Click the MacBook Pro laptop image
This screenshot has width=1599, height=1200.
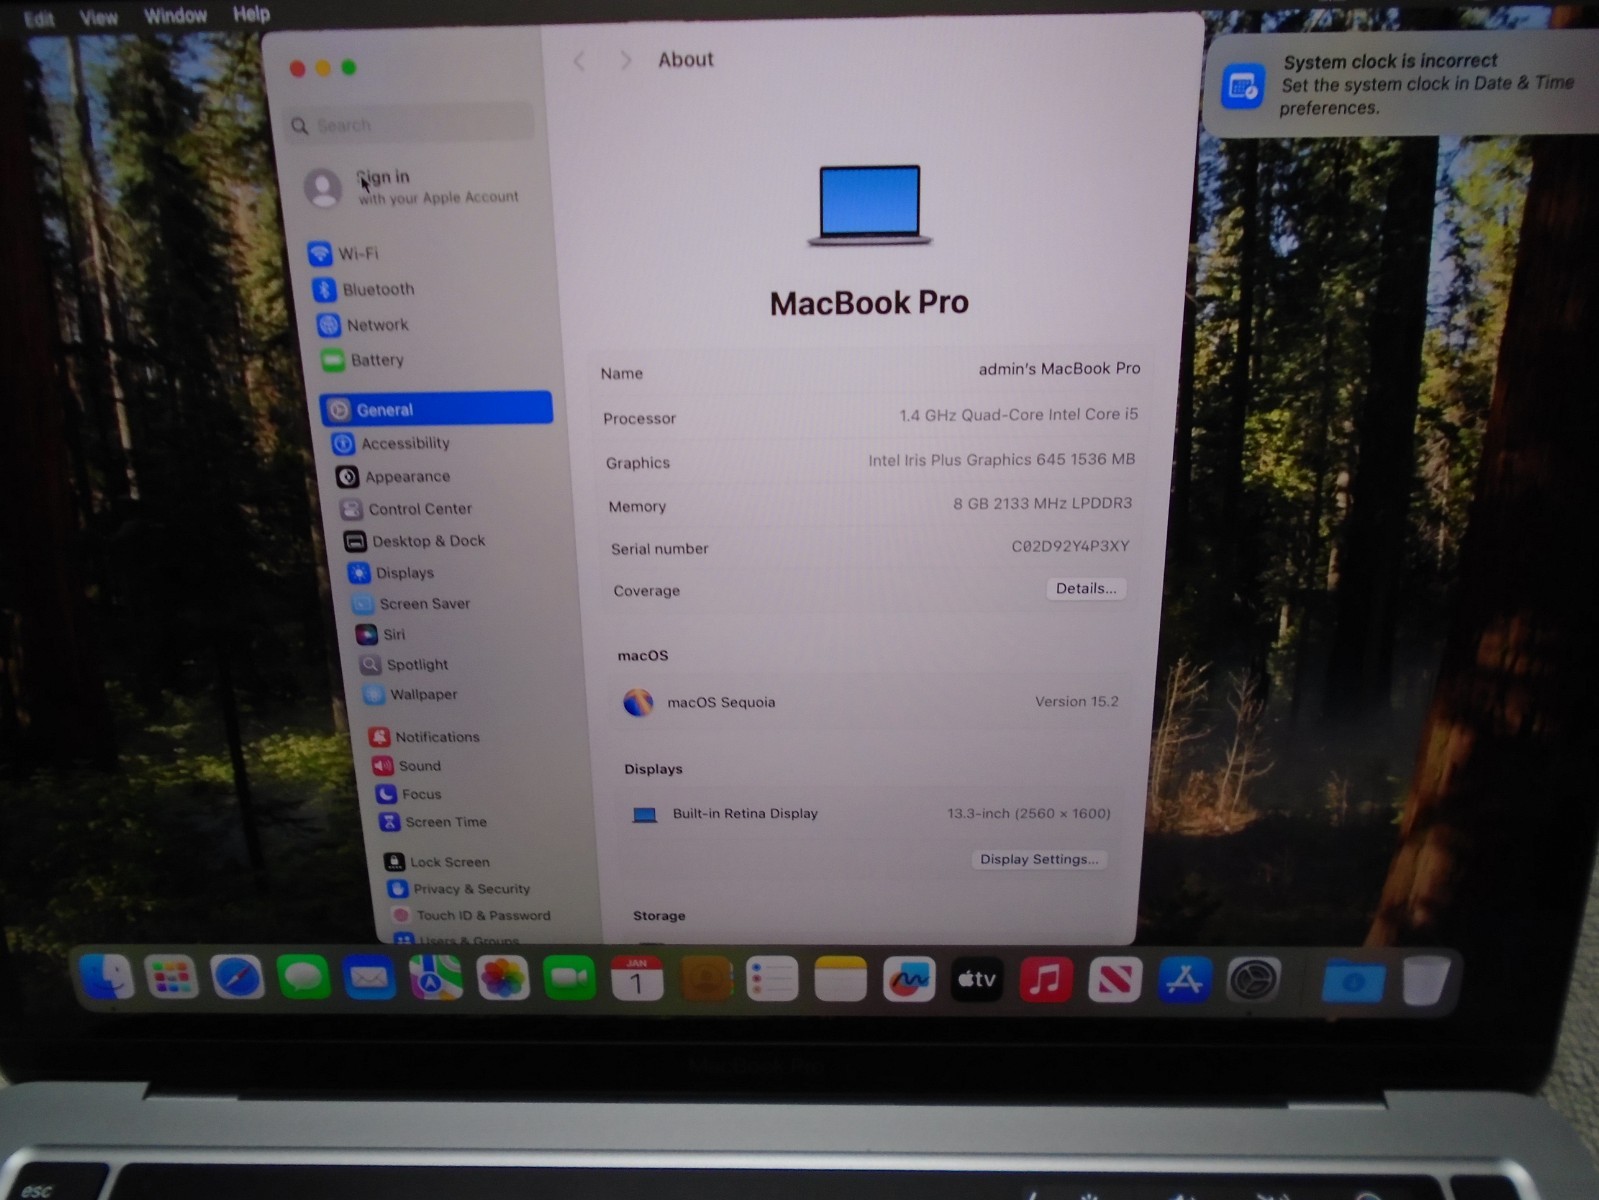pos(870,205)
